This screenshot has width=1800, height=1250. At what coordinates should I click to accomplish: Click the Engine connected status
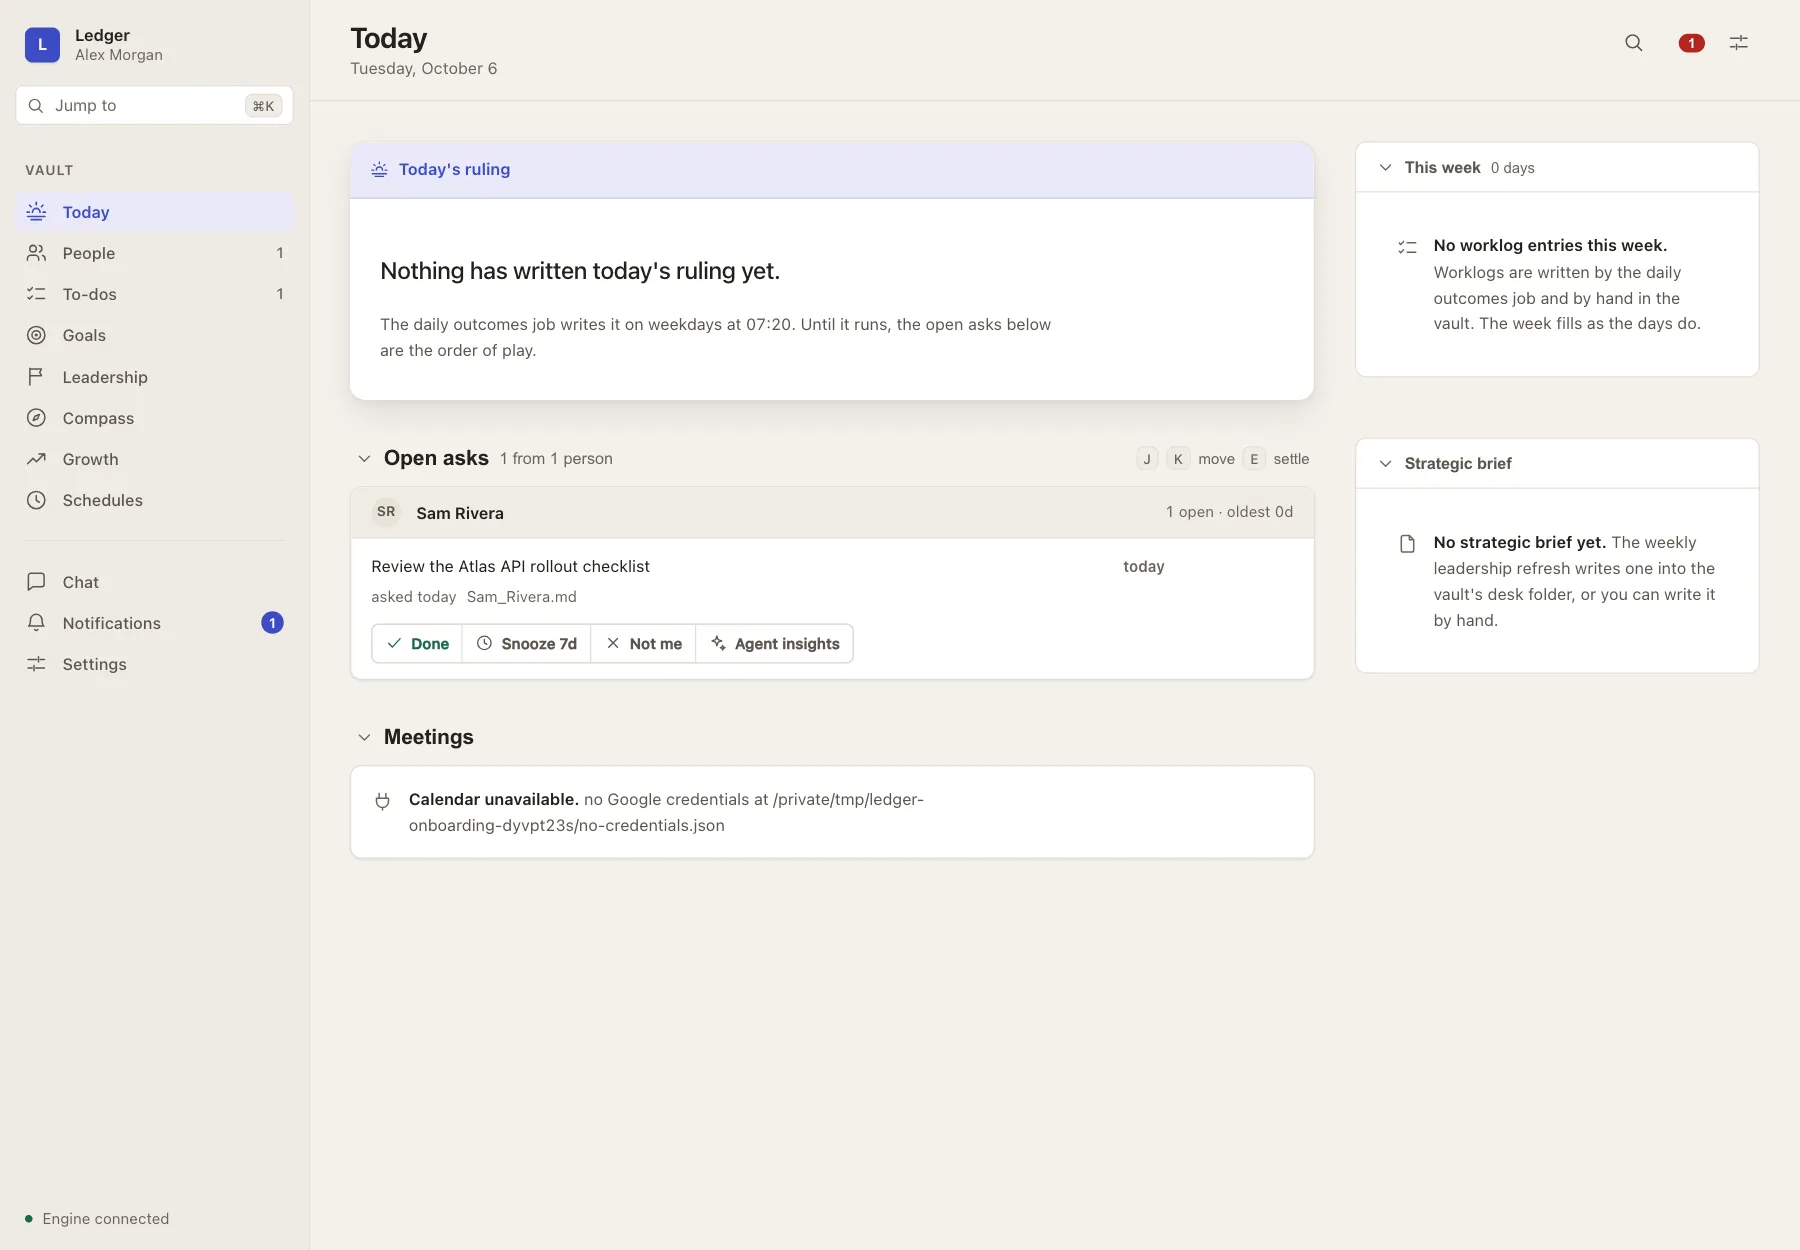(97, 1219)
